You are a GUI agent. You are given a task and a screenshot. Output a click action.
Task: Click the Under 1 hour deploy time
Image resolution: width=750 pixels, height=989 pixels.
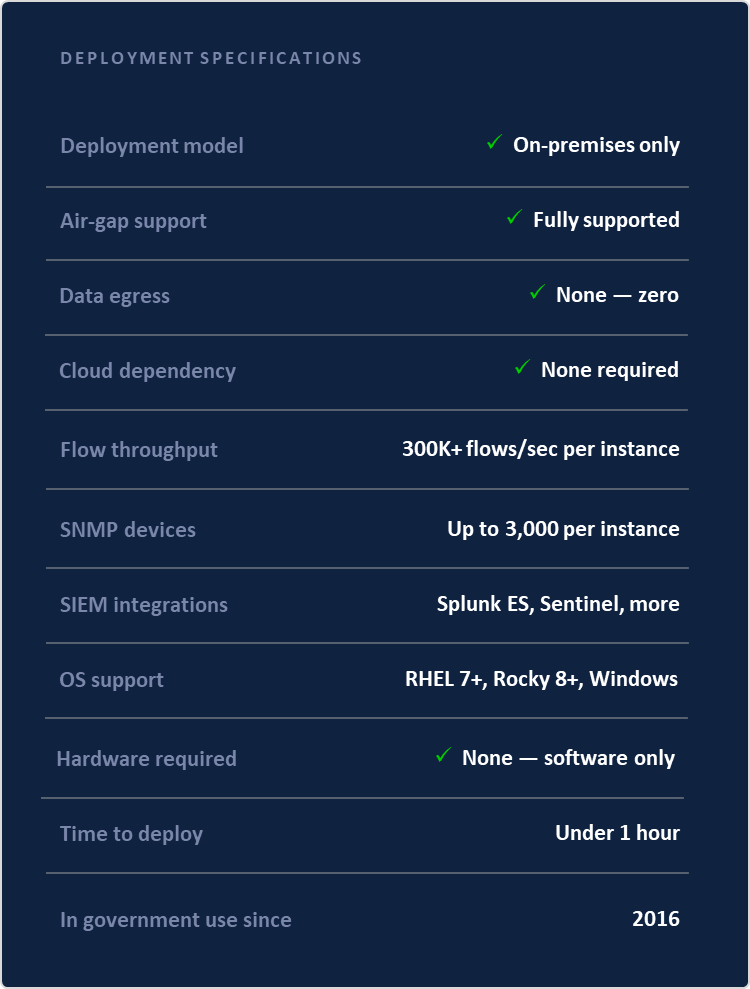tap(617, 833)
